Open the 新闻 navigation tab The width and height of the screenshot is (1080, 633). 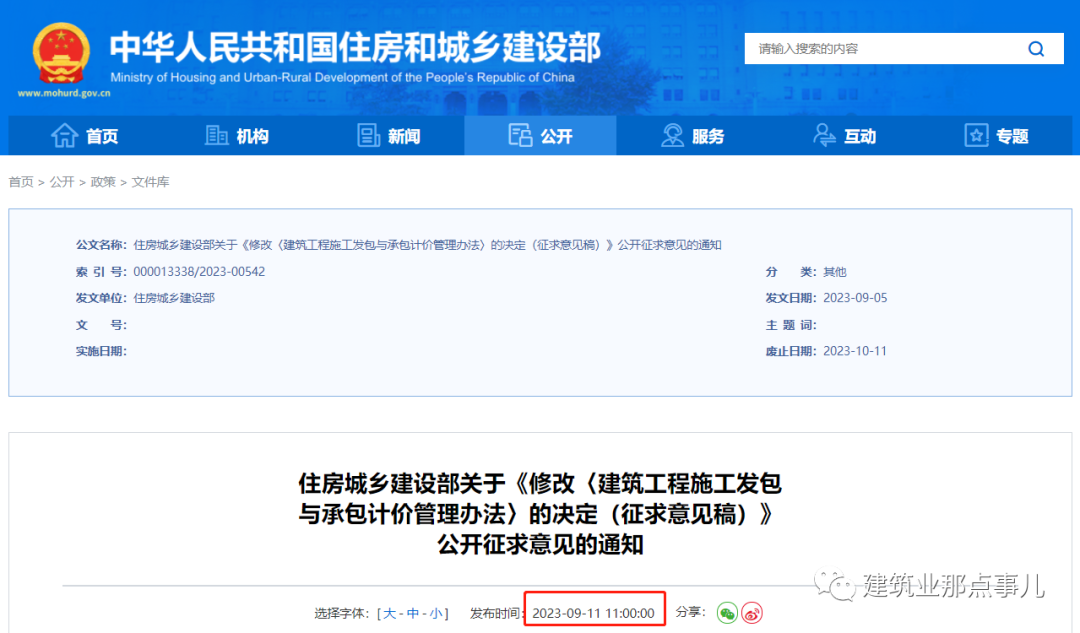coord(388,136)
